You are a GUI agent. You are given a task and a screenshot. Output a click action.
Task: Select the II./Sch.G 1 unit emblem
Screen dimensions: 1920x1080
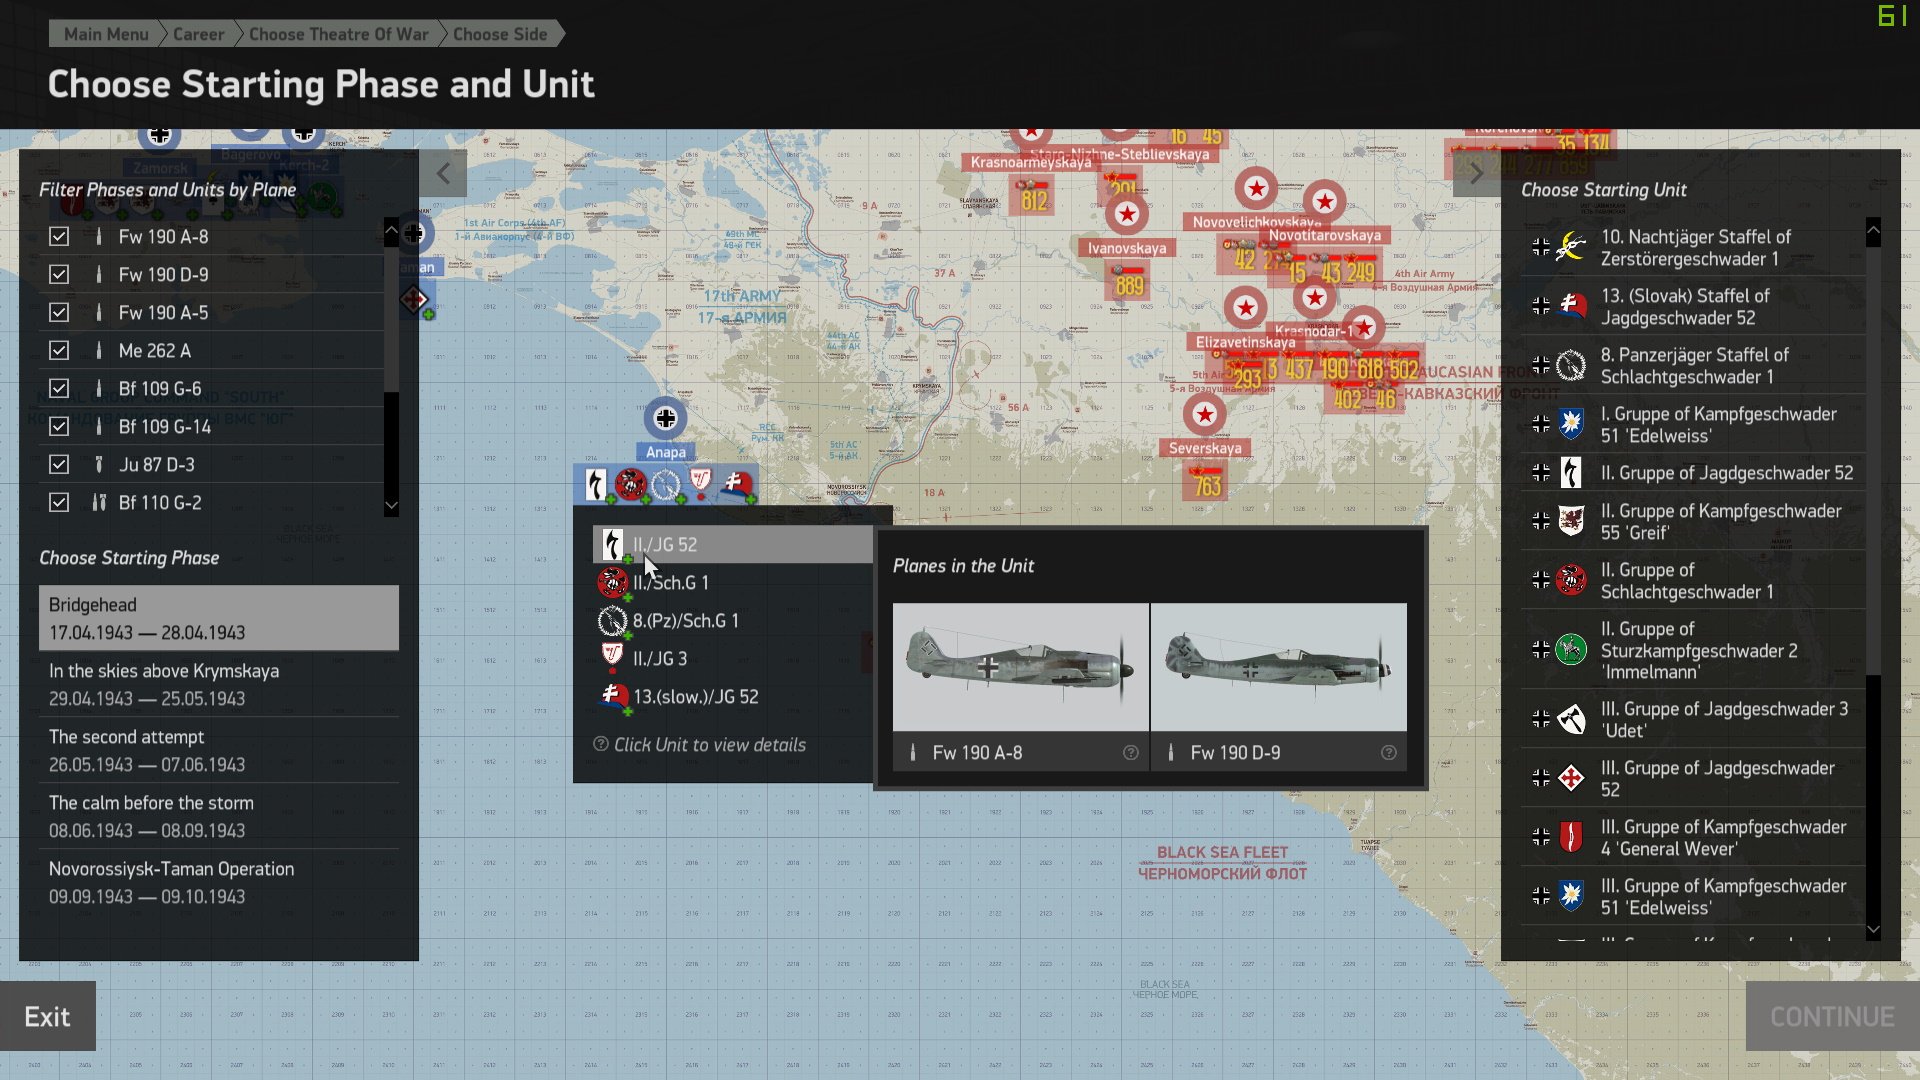tap(612, 582)
